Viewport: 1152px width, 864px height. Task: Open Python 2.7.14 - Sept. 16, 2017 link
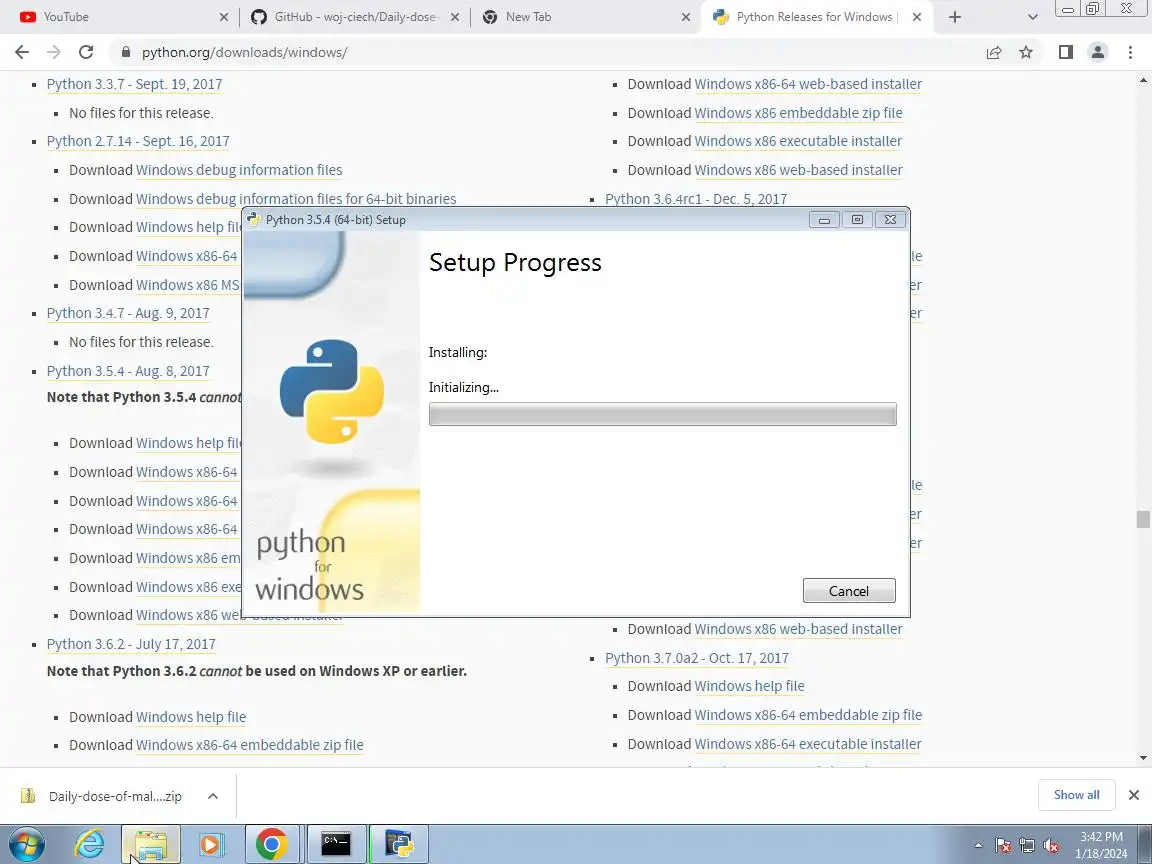pos(138,141)
